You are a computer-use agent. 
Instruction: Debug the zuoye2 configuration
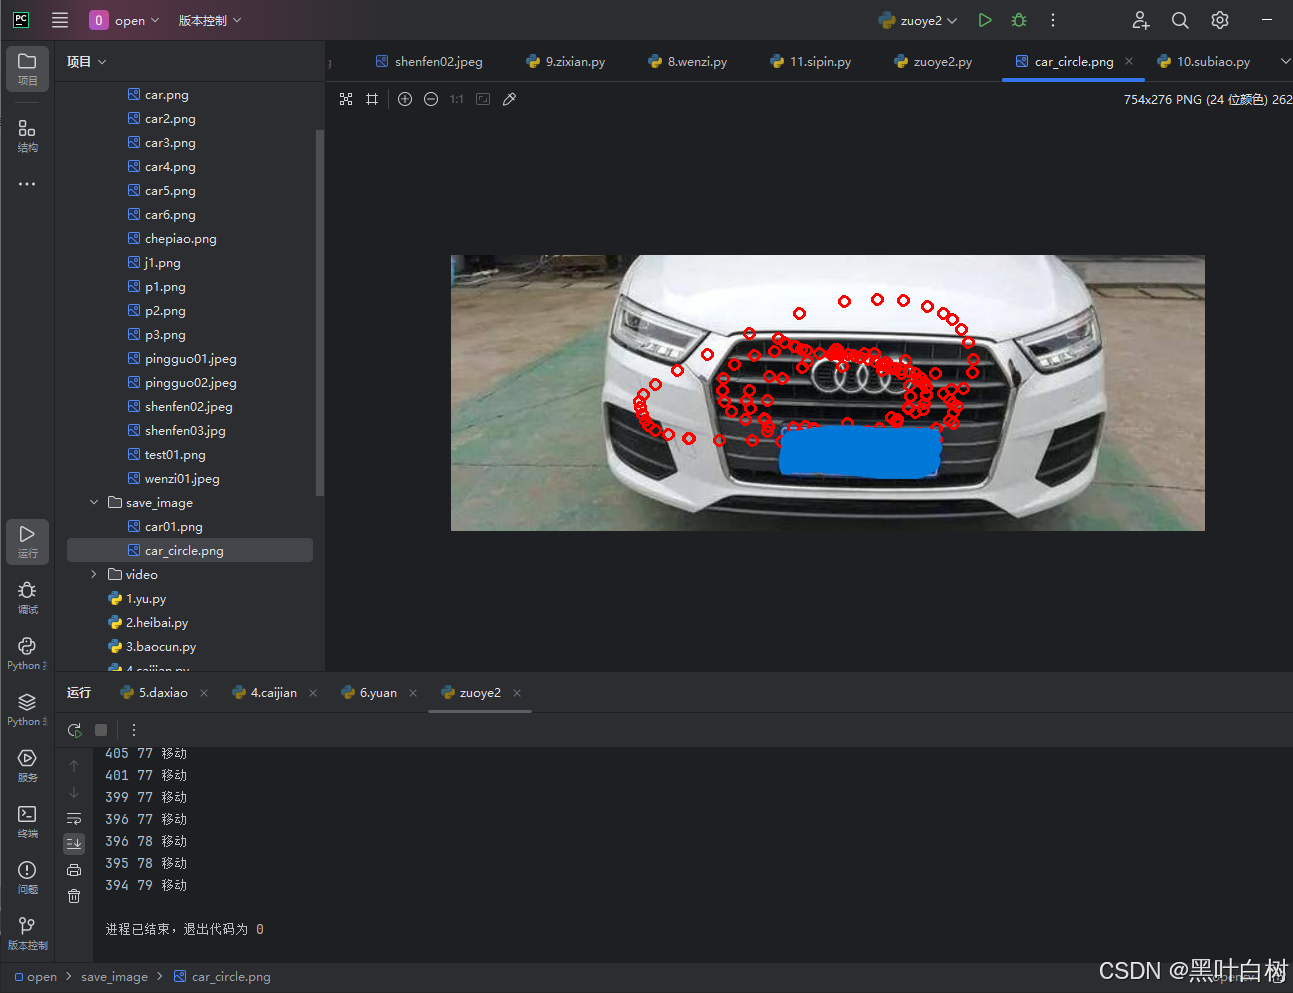click(x=1019, y=20)
